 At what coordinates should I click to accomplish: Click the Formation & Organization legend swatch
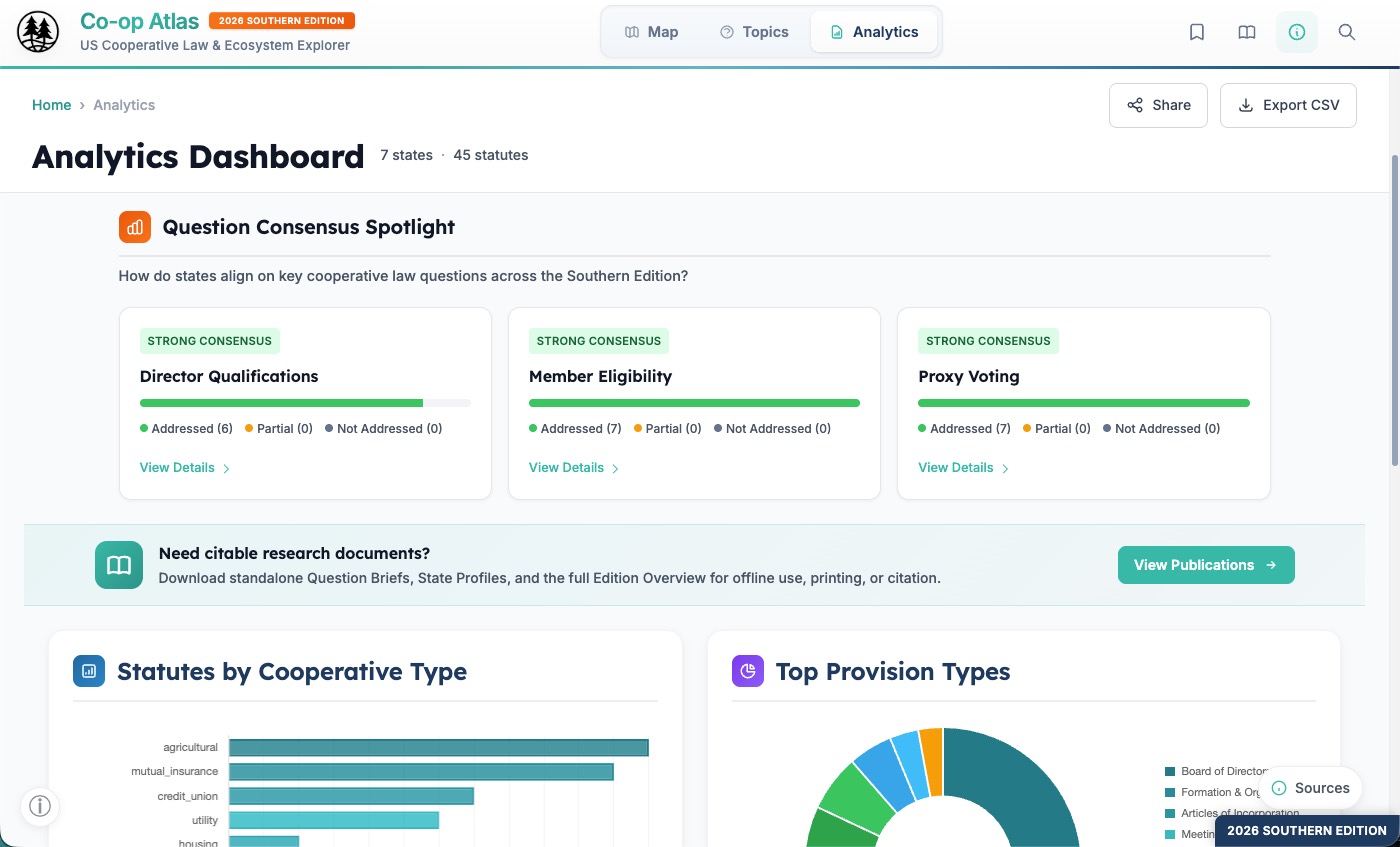1170,792
